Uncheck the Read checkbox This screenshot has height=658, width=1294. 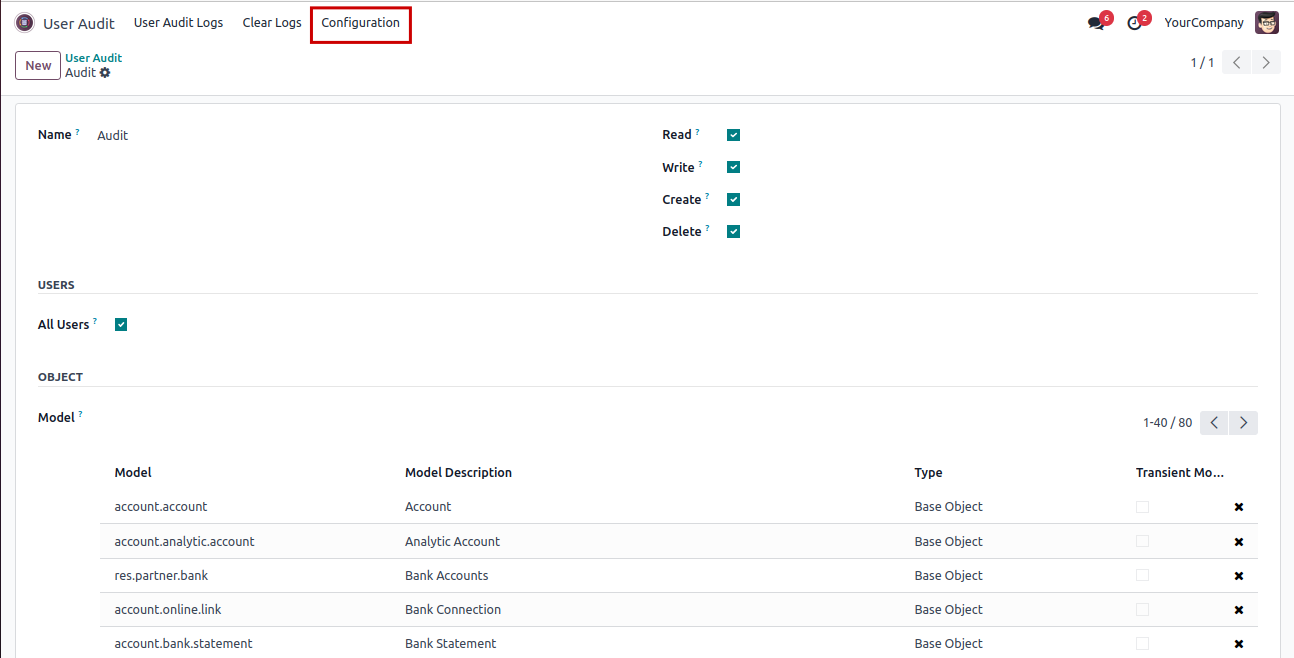pyautogui.click(x=733, y=135)
